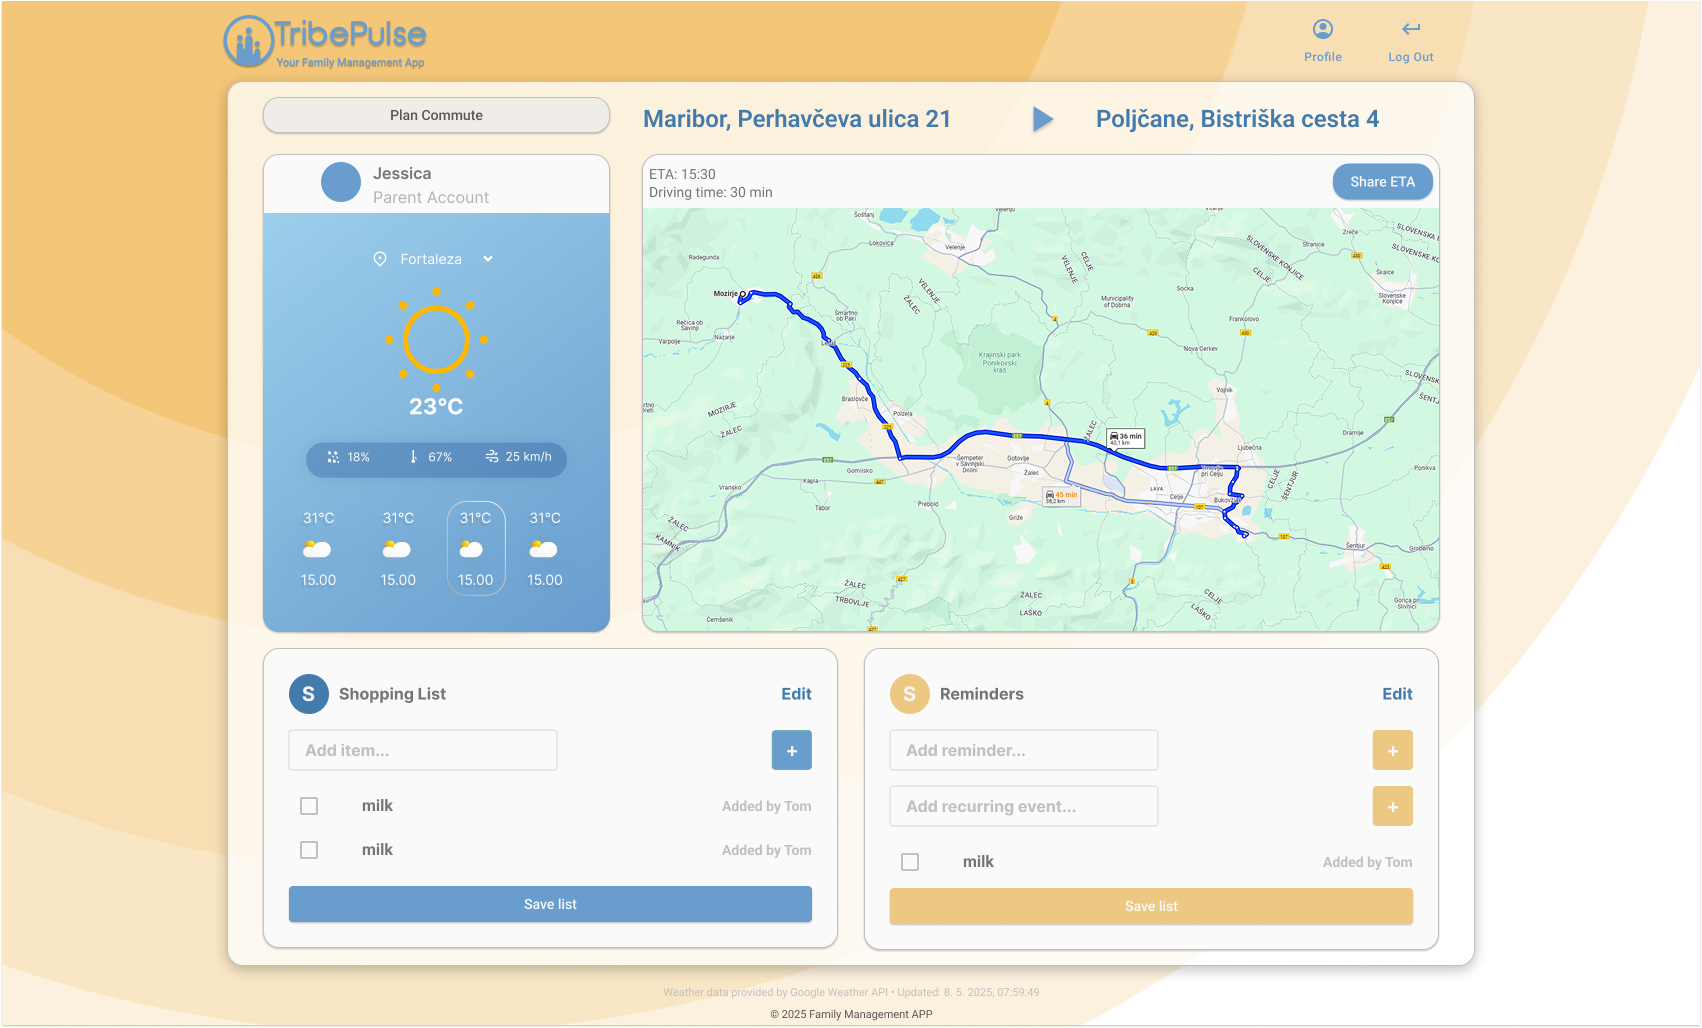Click the sun weather icon
This screenshot has height=1028, width=1702.
point(436,340)
